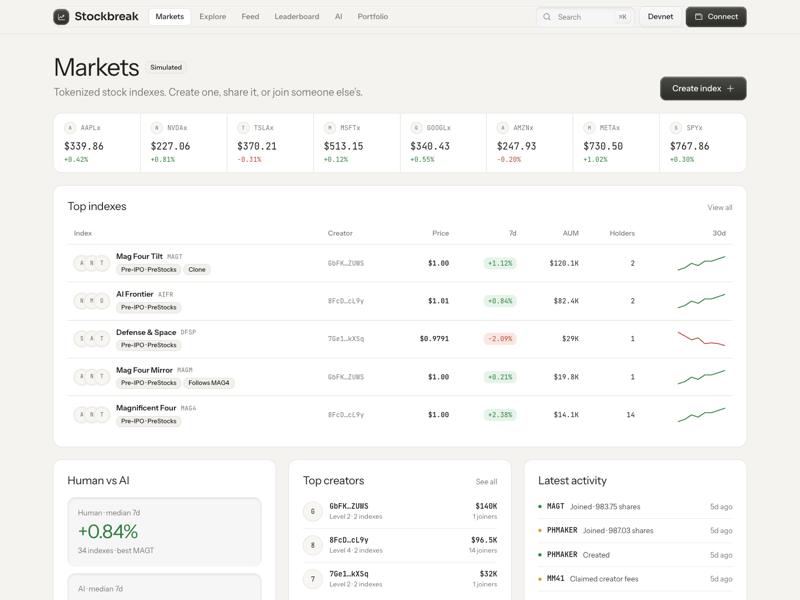800x600 pixels.
Task: Click the Clone tag on Mag Four Tilt
Action: (x=197, y=269)
